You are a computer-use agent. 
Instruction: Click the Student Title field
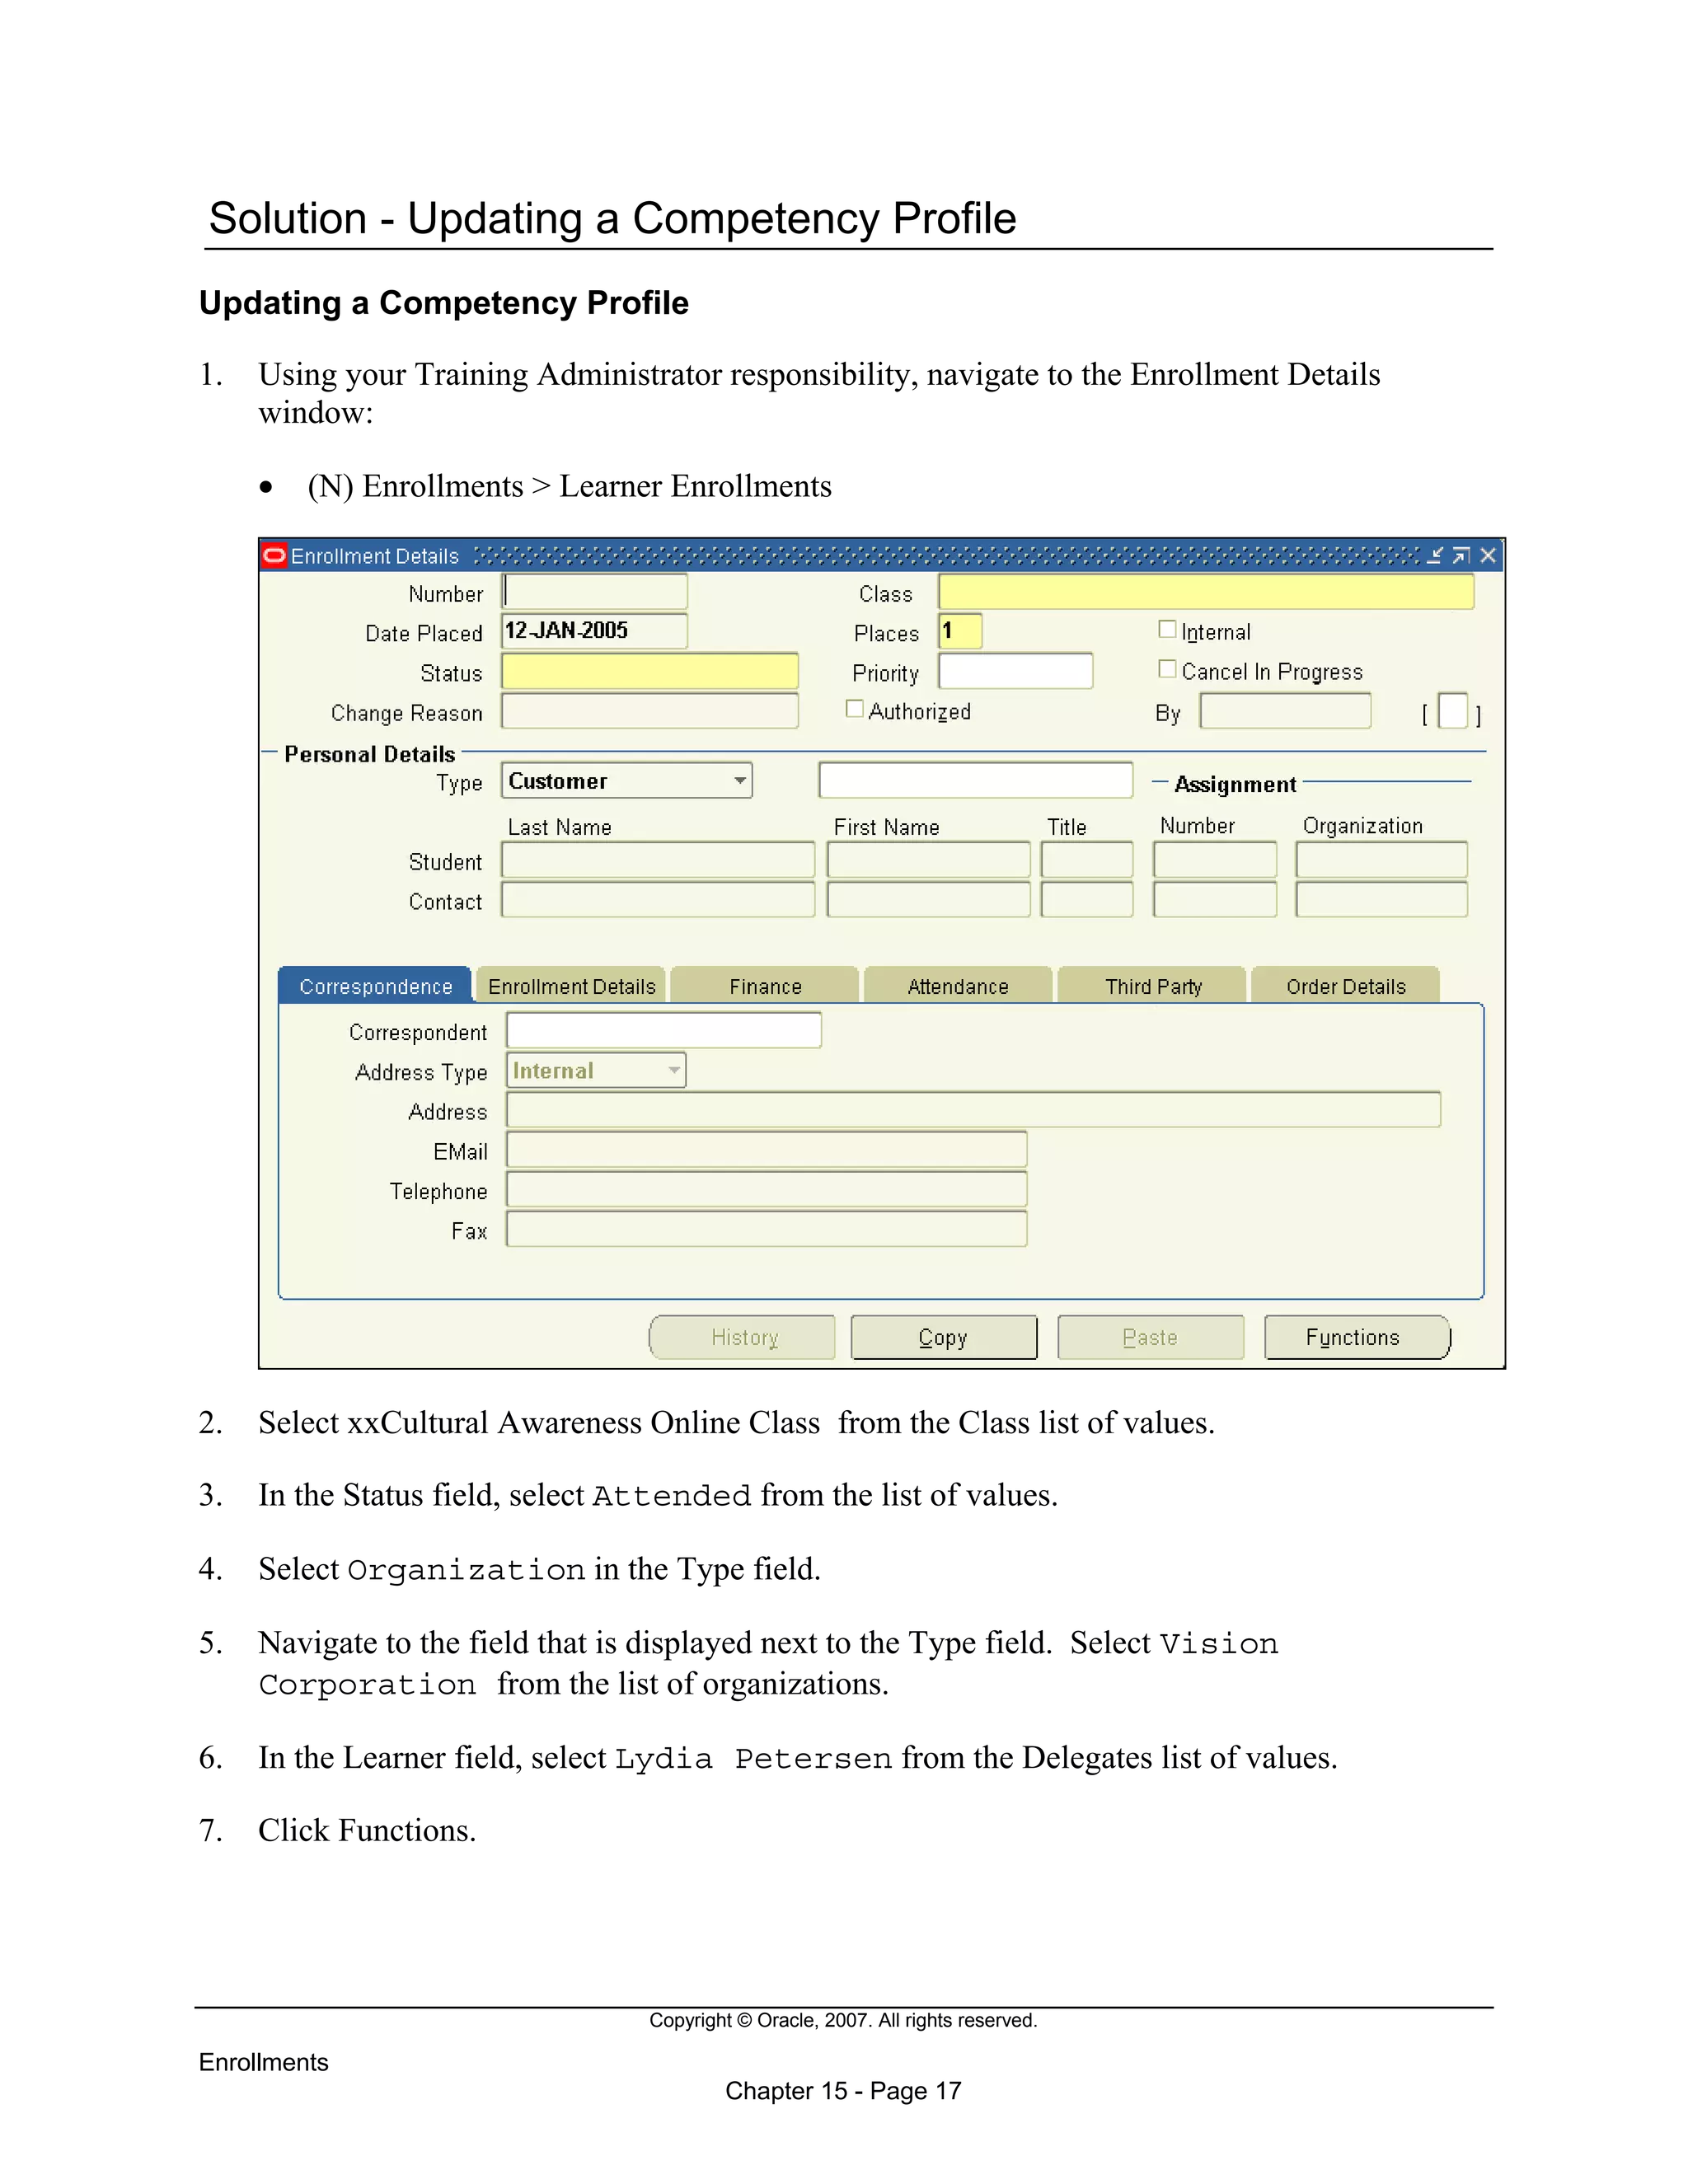click(x=1087, y=860)
